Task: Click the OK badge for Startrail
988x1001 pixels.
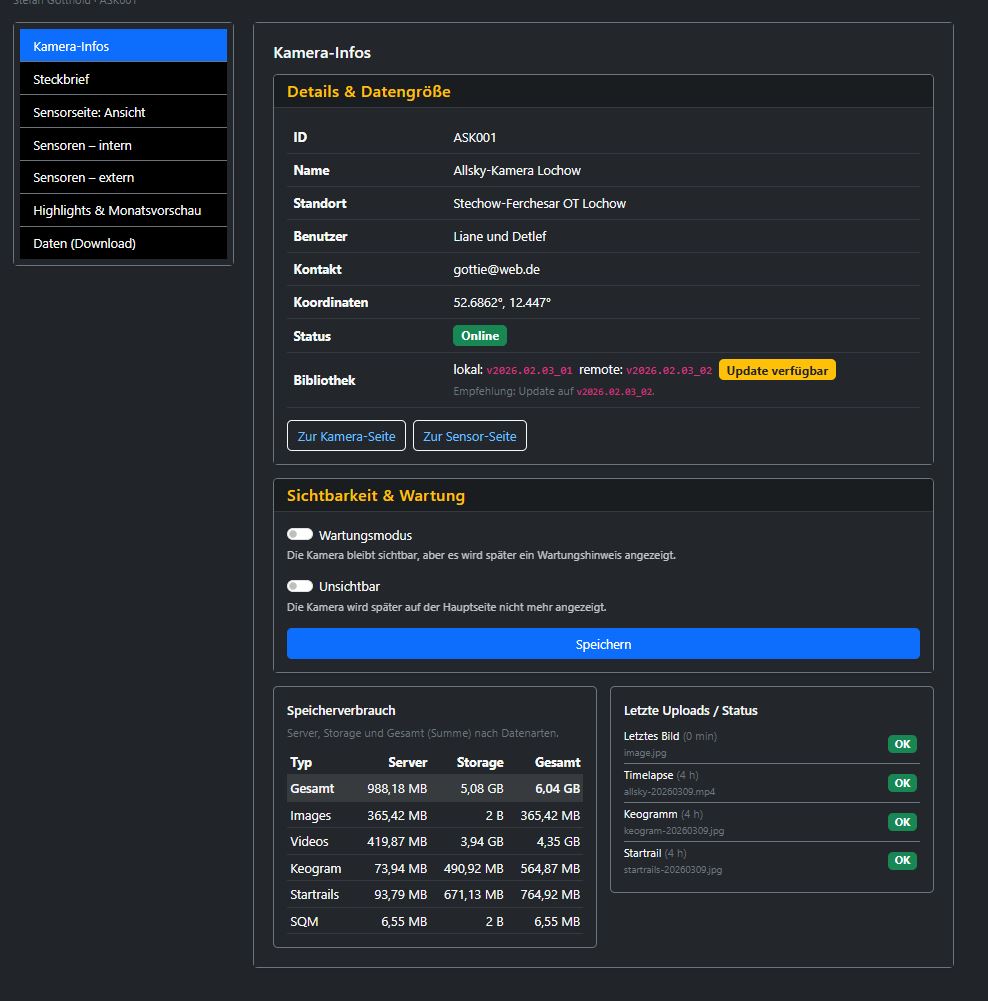Action: [x=902, y=860]
